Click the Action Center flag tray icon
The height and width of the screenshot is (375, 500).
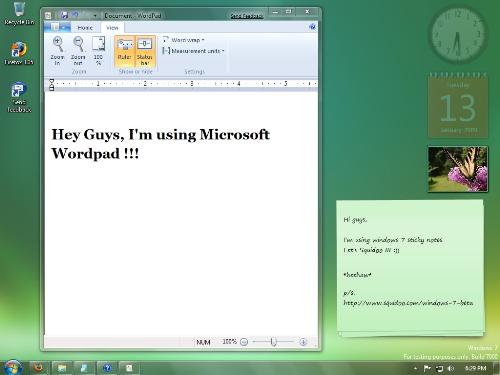click(427, 368)
